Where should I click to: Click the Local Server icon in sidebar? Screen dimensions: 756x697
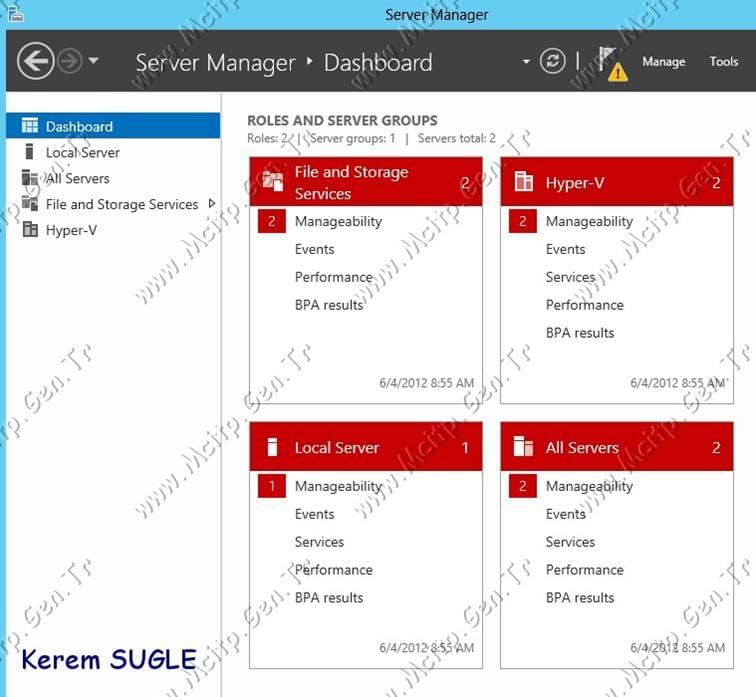point(29,152)
